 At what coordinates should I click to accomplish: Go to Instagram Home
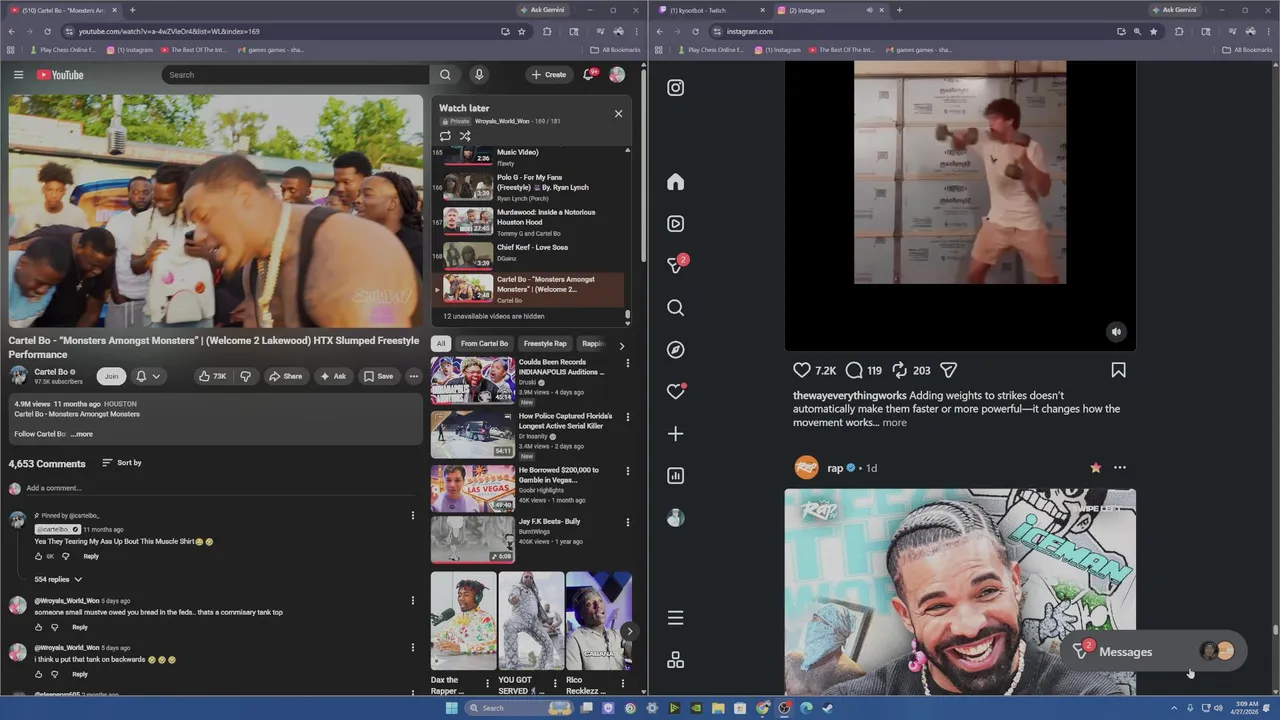click(676, 182)
